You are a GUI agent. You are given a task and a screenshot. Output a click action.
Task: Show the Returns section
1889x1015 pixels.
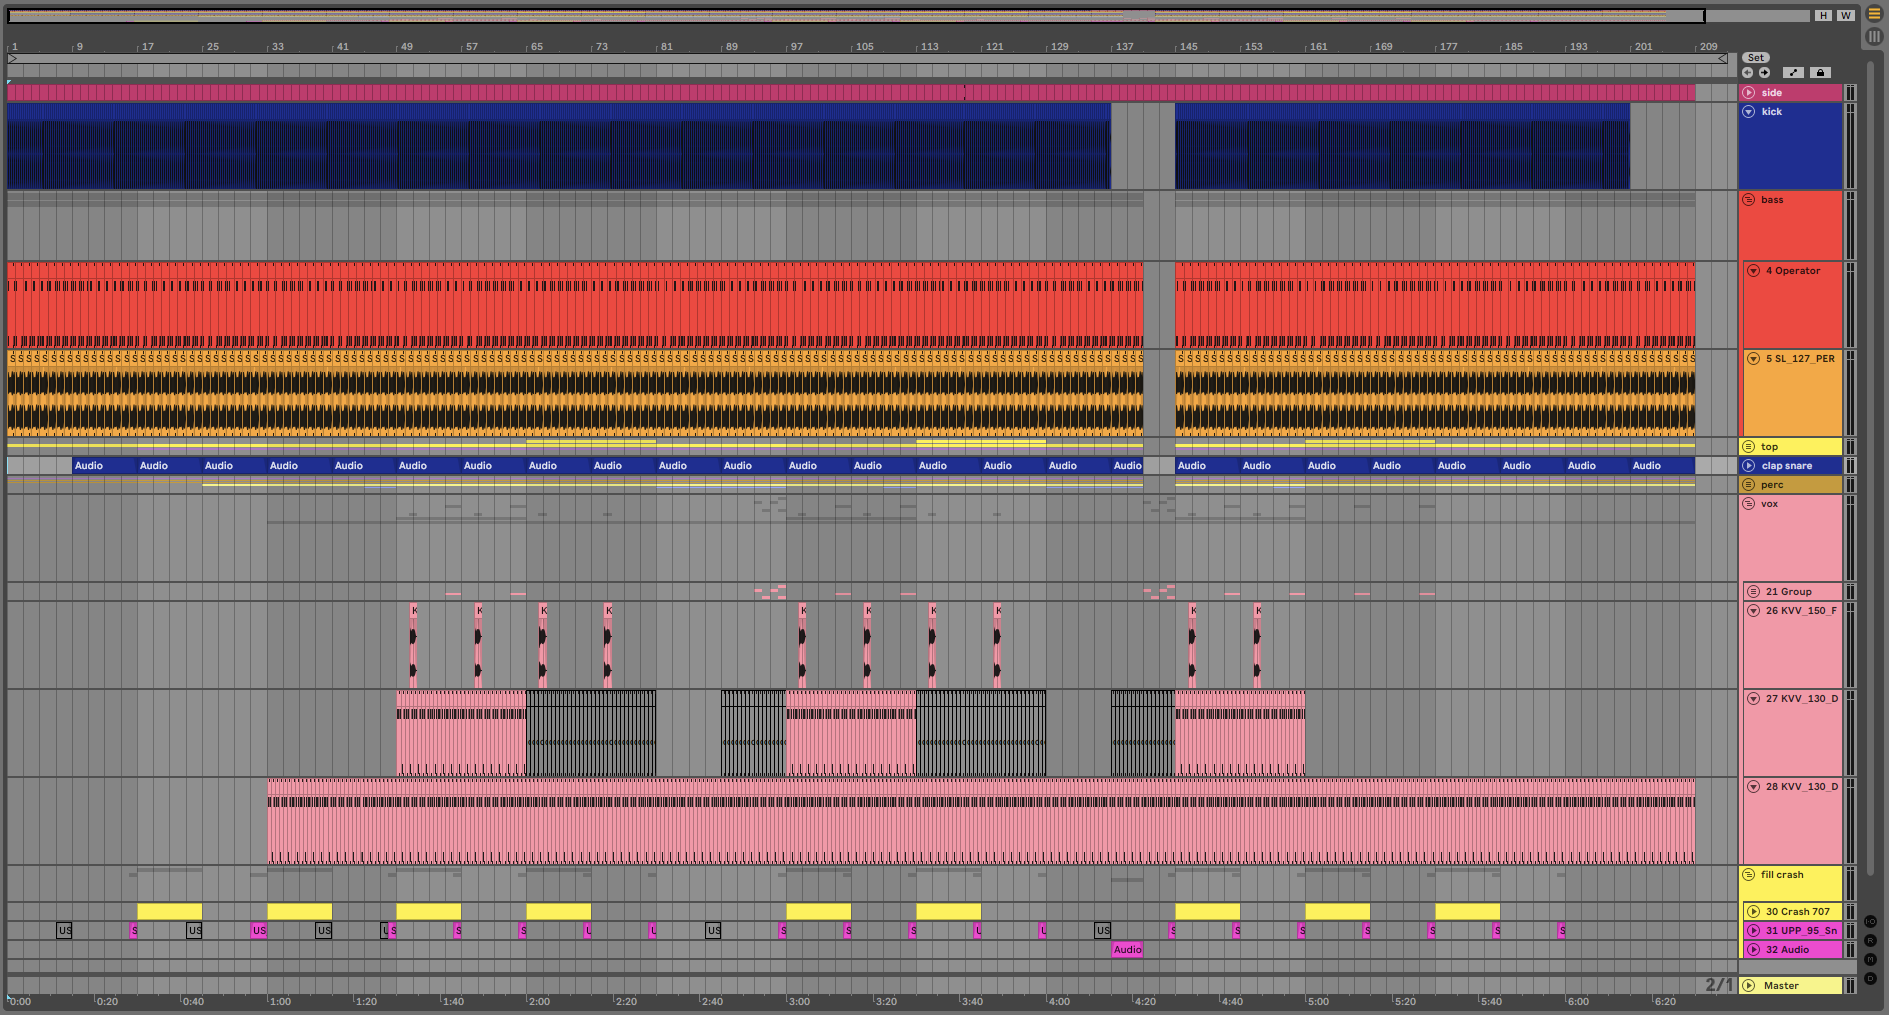(1871, 940)
